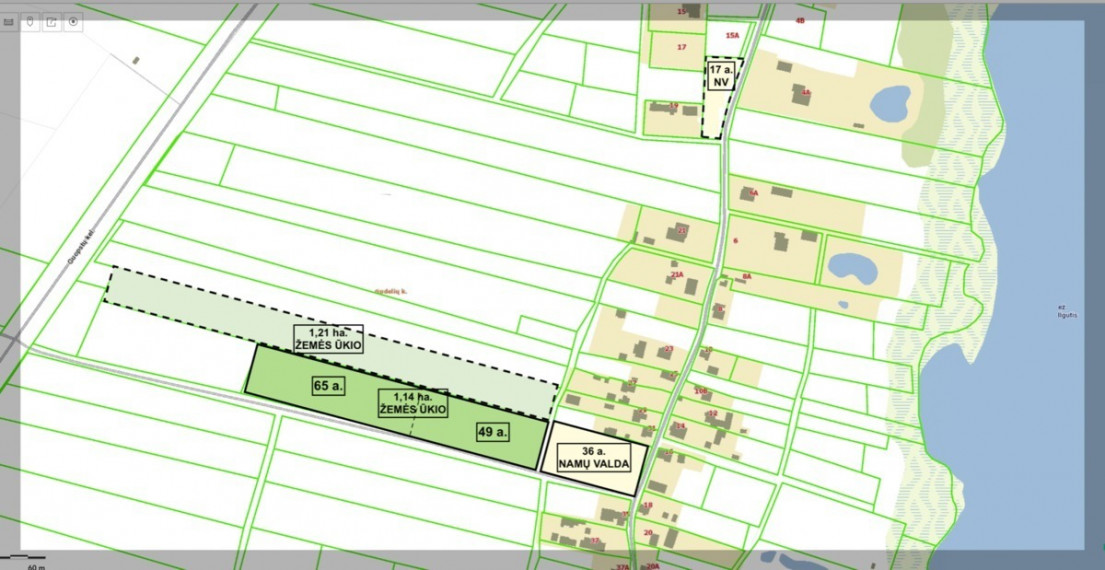Click the Guopstų kel. road label
Viewport: 1105px width, 570px height.
(81, 245)
